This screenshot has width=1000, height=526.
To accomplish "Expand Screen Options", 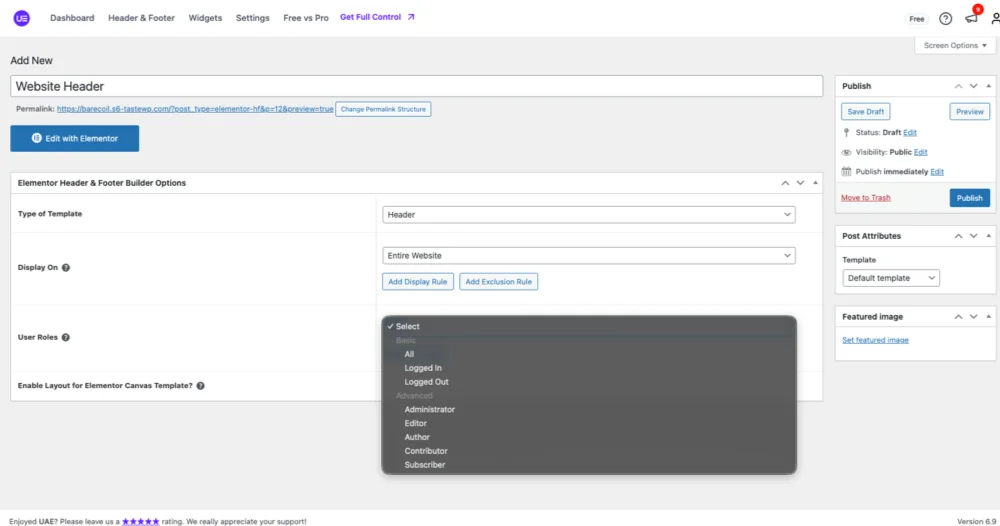I will point(955,46).
